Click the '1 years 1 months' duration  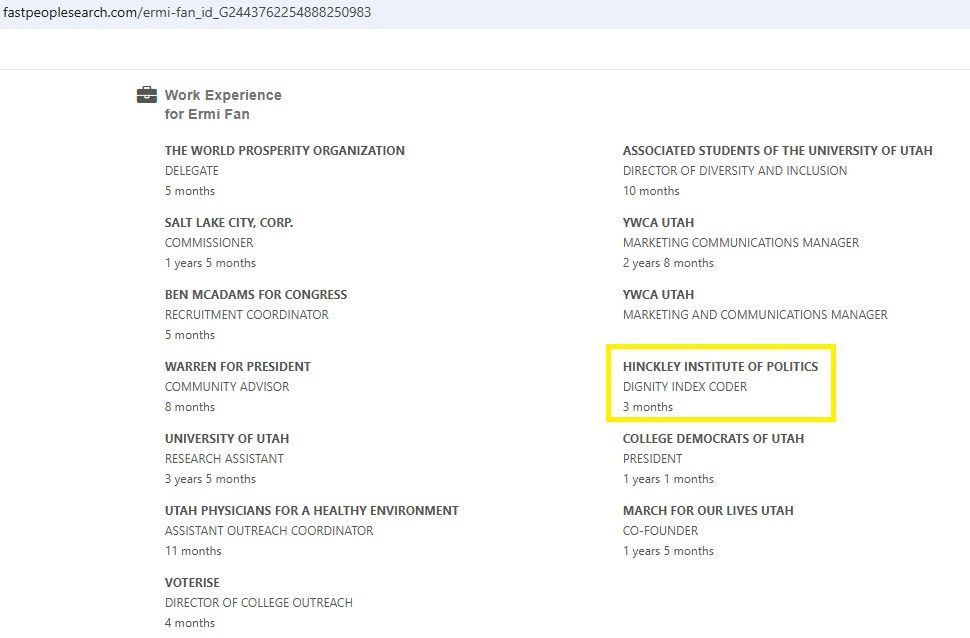(x=668, y=479)
